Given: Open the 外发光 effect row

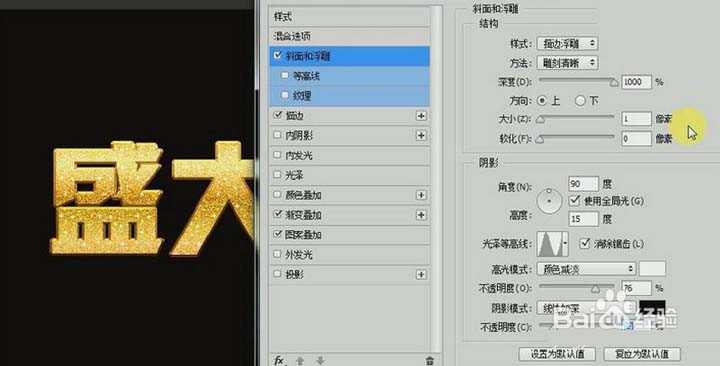Looking at the screenshot, I should (350, 254).
